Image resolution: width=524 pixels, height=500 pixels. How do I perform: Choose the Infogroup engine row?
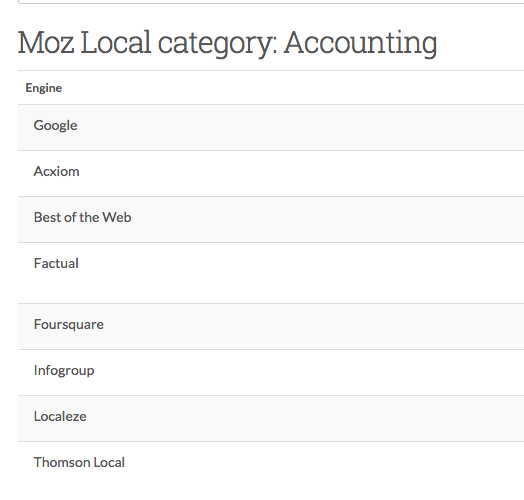[x=271, y=373]
